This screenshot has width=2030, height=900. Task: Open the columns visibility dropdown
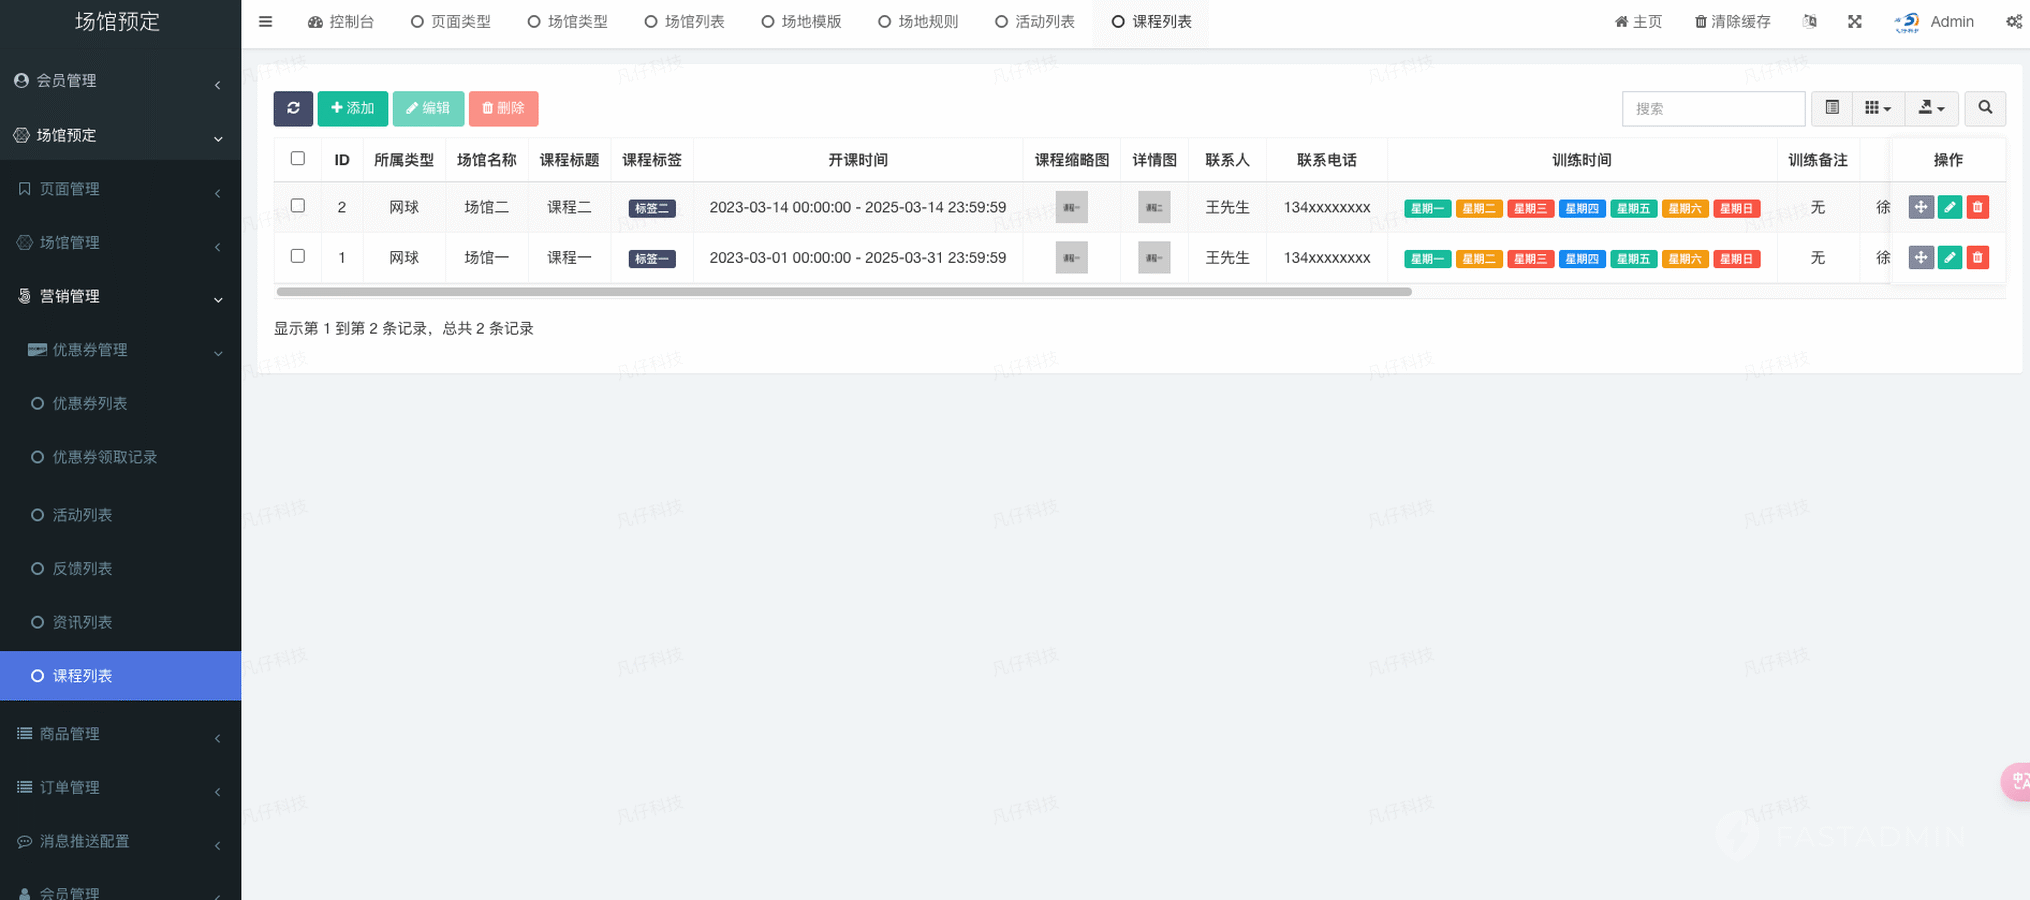1877,108
